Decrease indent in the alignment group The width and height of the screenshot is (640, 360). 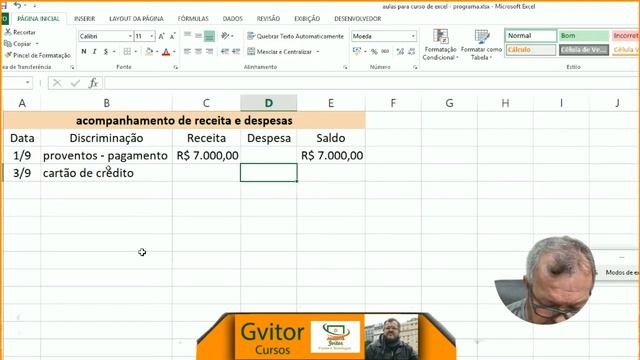tap(225, 51)
